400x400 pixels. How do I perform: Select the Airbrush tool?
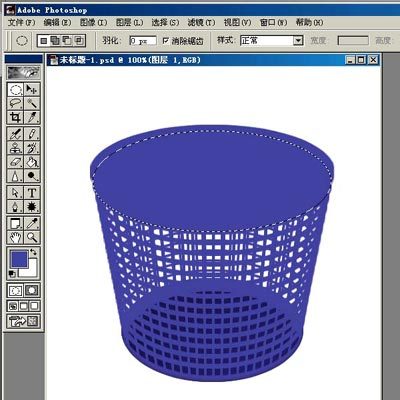[15, 134]
